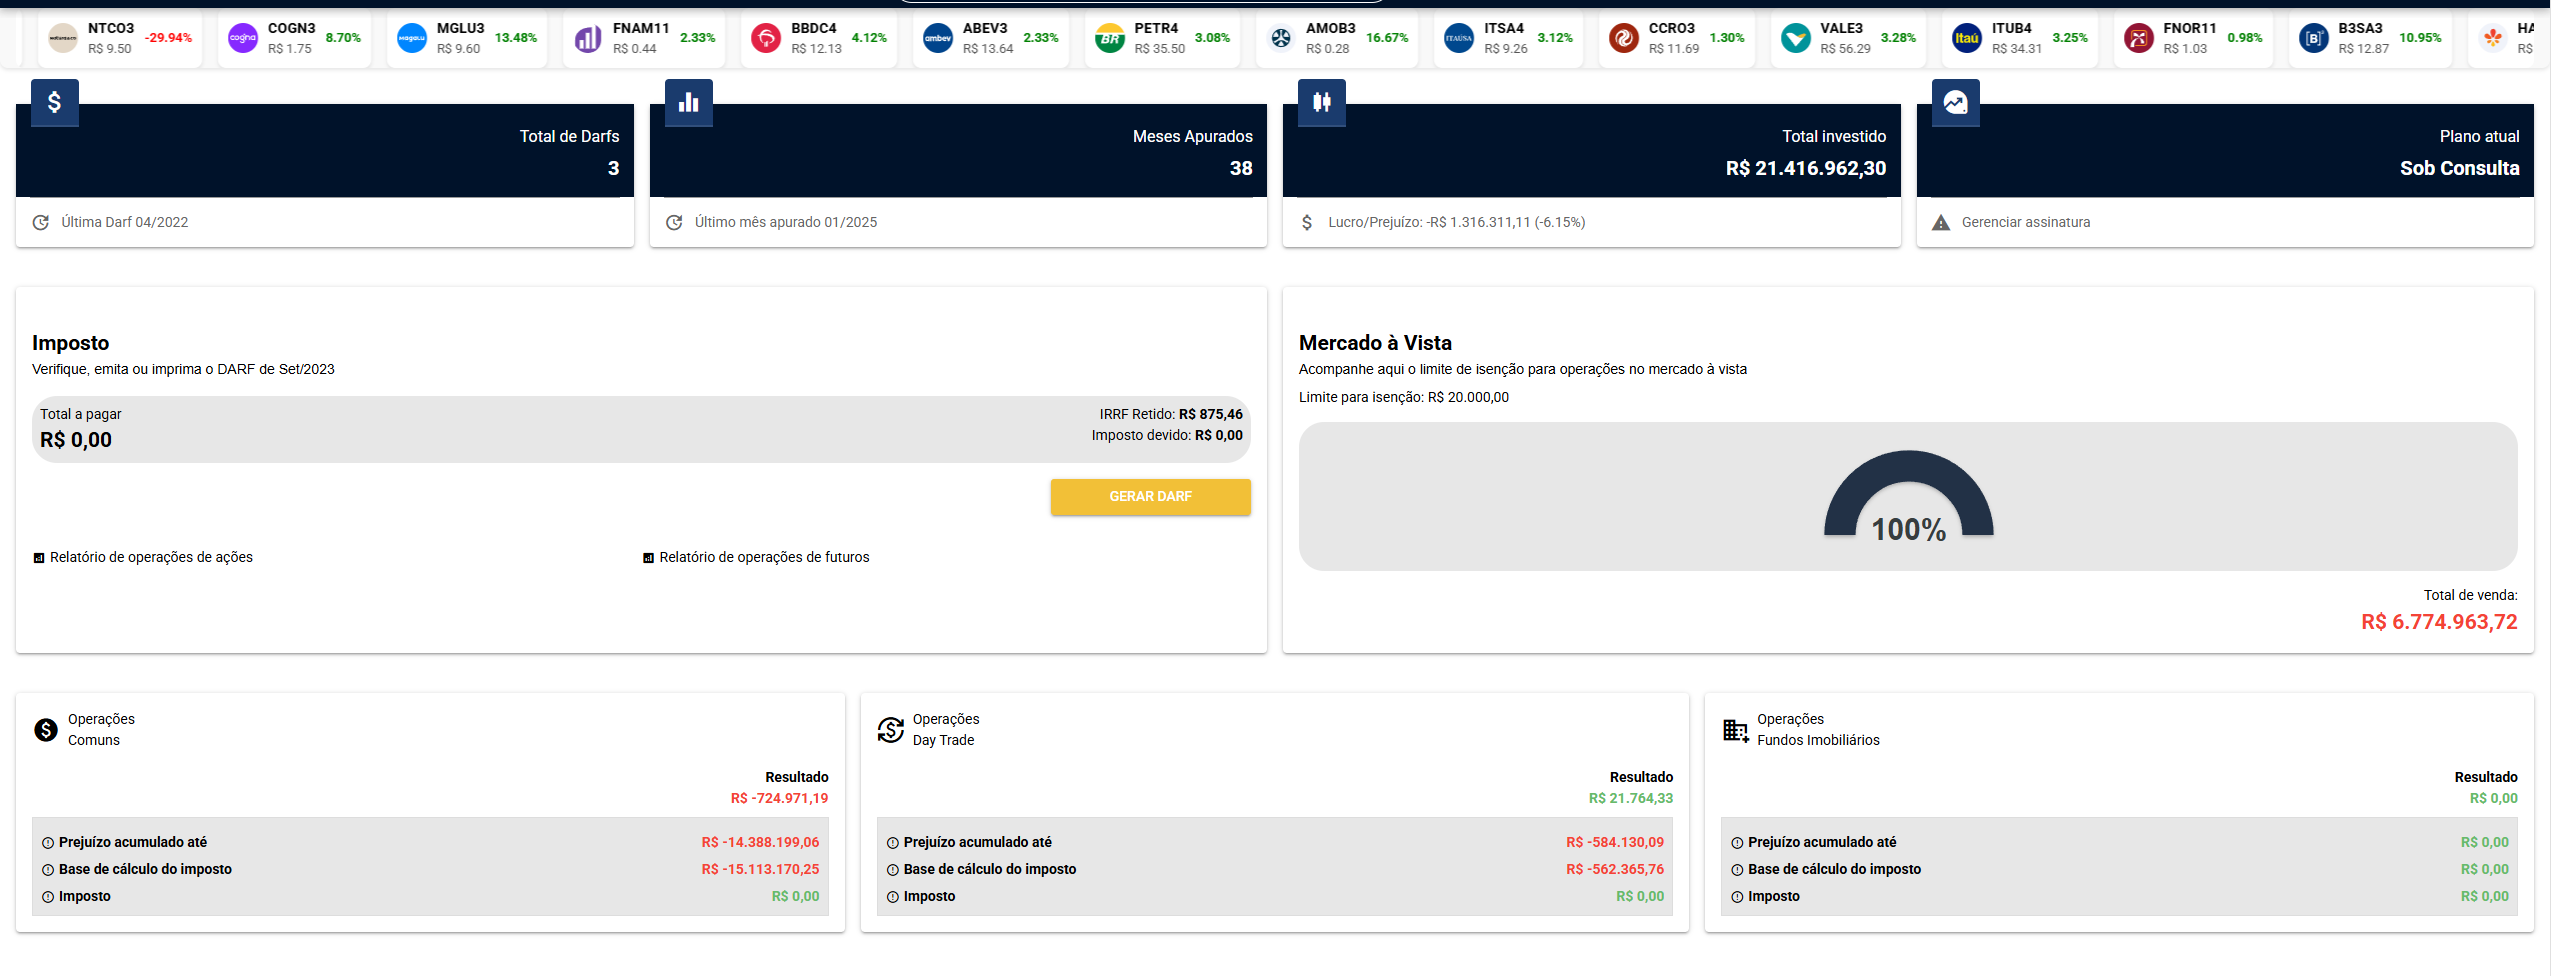Click the info icon beside Base de cálculo do imposto
The width and height of the screenshot is (2551, 976).
47,869
